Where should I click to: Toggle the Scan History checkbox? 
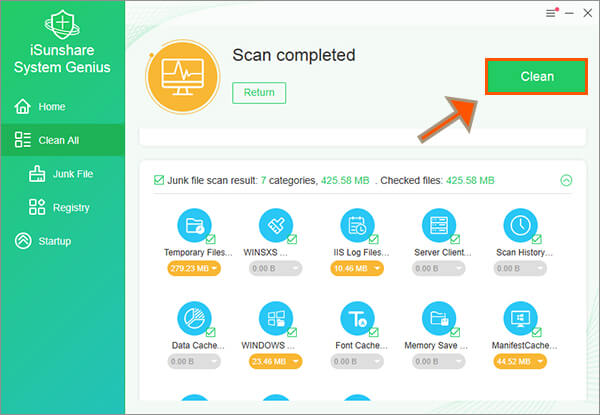(537, 240)
